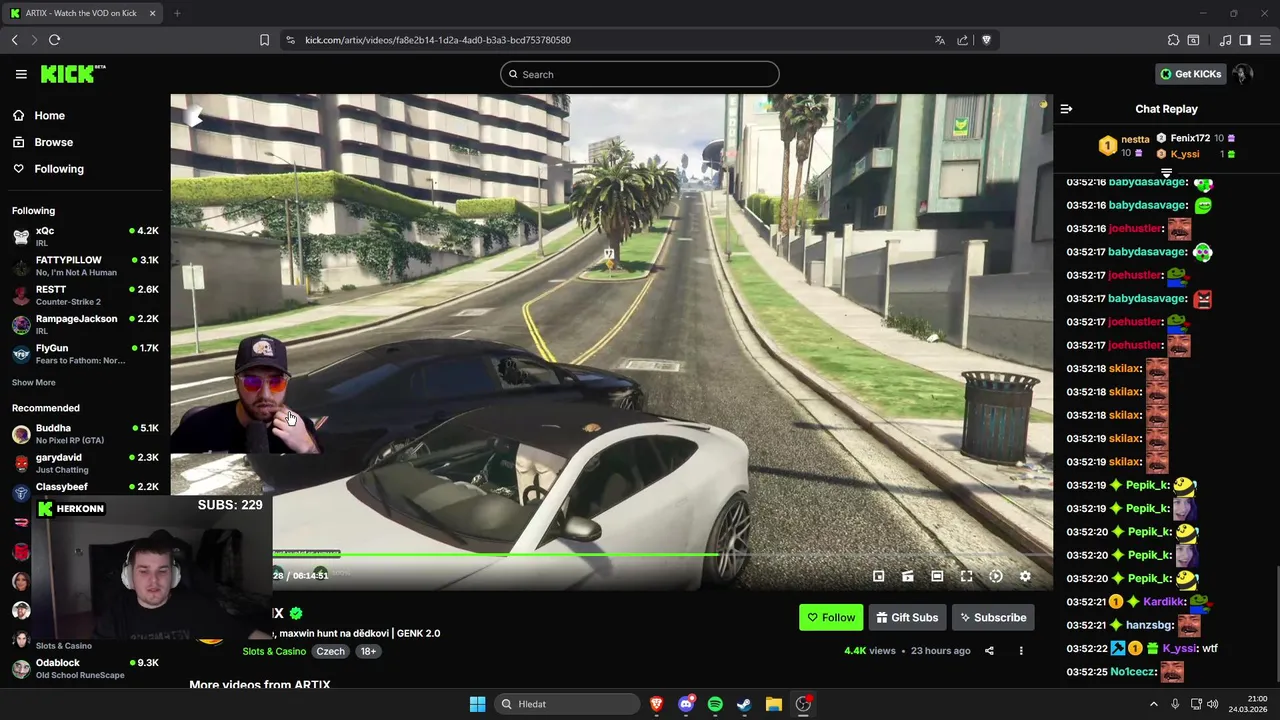This screenshot has height=720, width=1280.
Task: Share page via address bar icon
Action: tap(962, 40)
